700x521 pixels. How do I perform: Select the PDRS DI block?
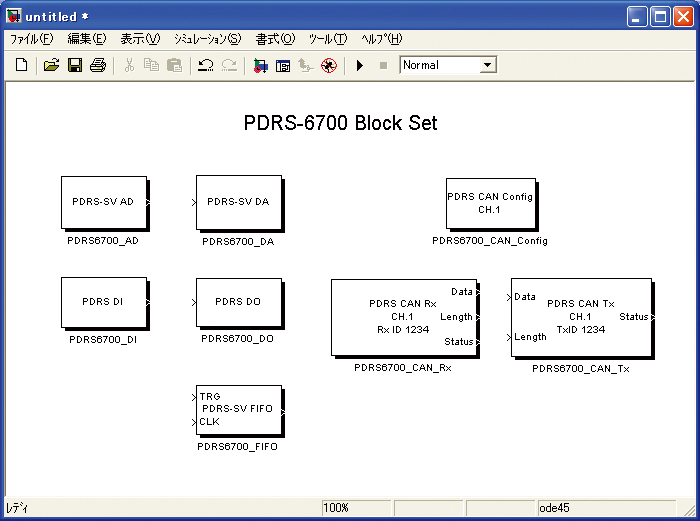tap(104, 302)
